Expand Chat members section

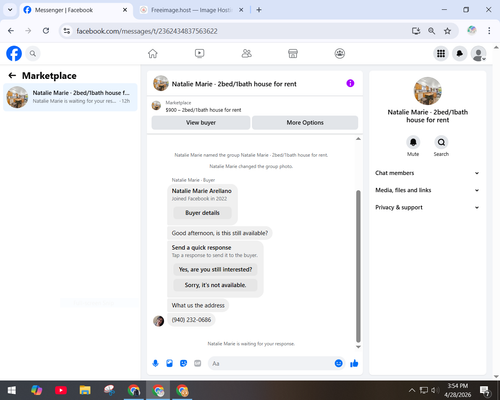(427, 173)
